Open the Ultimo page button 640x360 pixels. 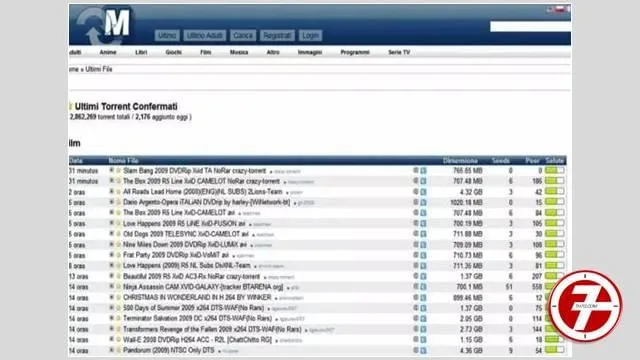[167, 36]
